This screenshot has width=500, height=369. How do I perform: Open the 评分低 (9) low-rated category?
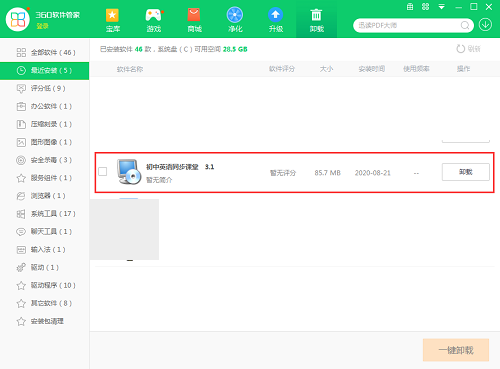(45, 88)
